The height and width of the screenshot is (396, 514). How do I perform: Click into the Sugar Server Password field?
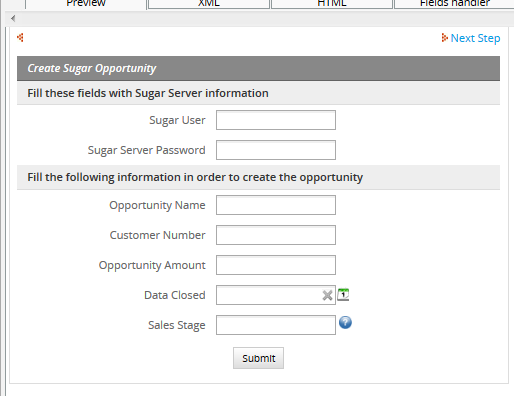[276, 150]
